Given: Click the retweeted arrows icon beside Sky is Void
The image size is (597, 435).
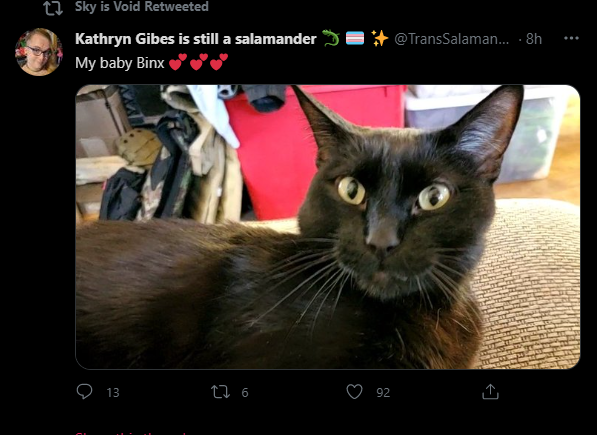Looking at the screenshot, I should pyautogui.click(x=53, y=8).
